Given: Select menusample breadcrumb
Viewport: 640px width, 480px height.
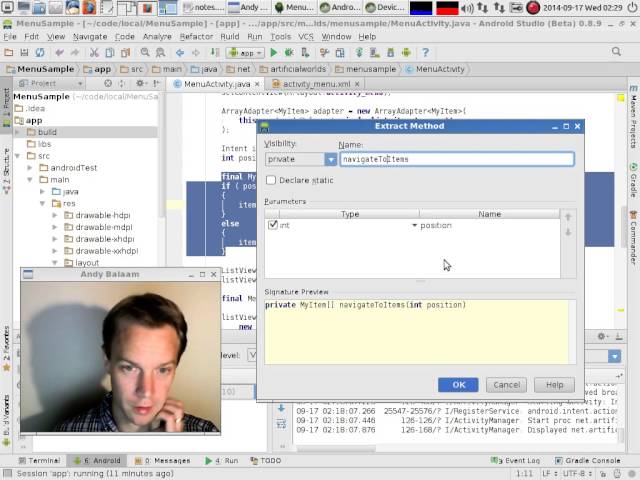Looking at the screenshot, I should 365,69.
